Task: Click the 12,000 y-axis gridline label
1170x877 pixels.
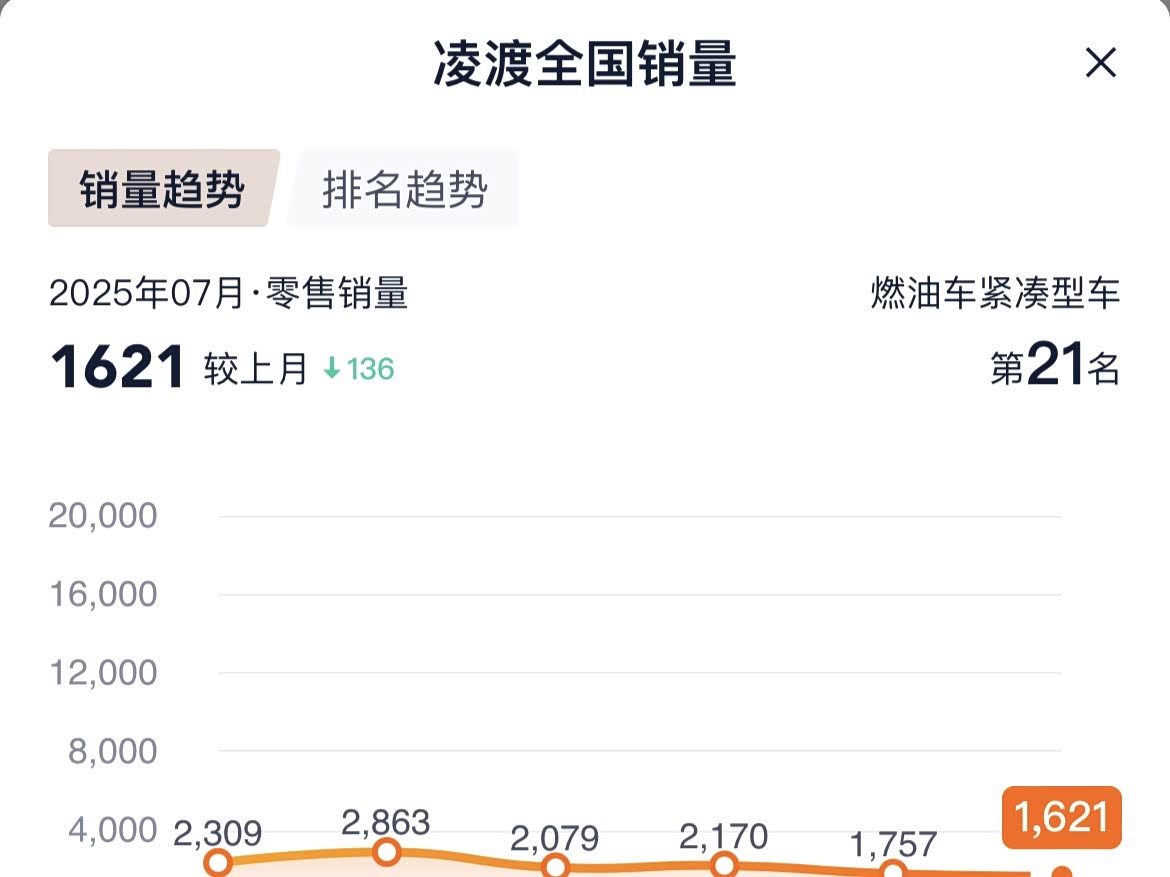Action: (103, 672)
